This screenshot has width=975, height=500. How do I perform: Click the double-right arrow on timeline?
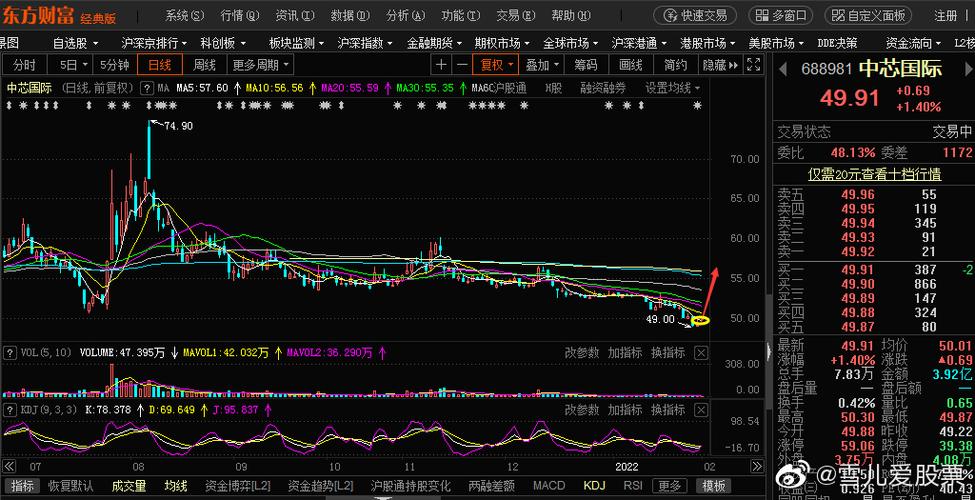tap(756, 466)
